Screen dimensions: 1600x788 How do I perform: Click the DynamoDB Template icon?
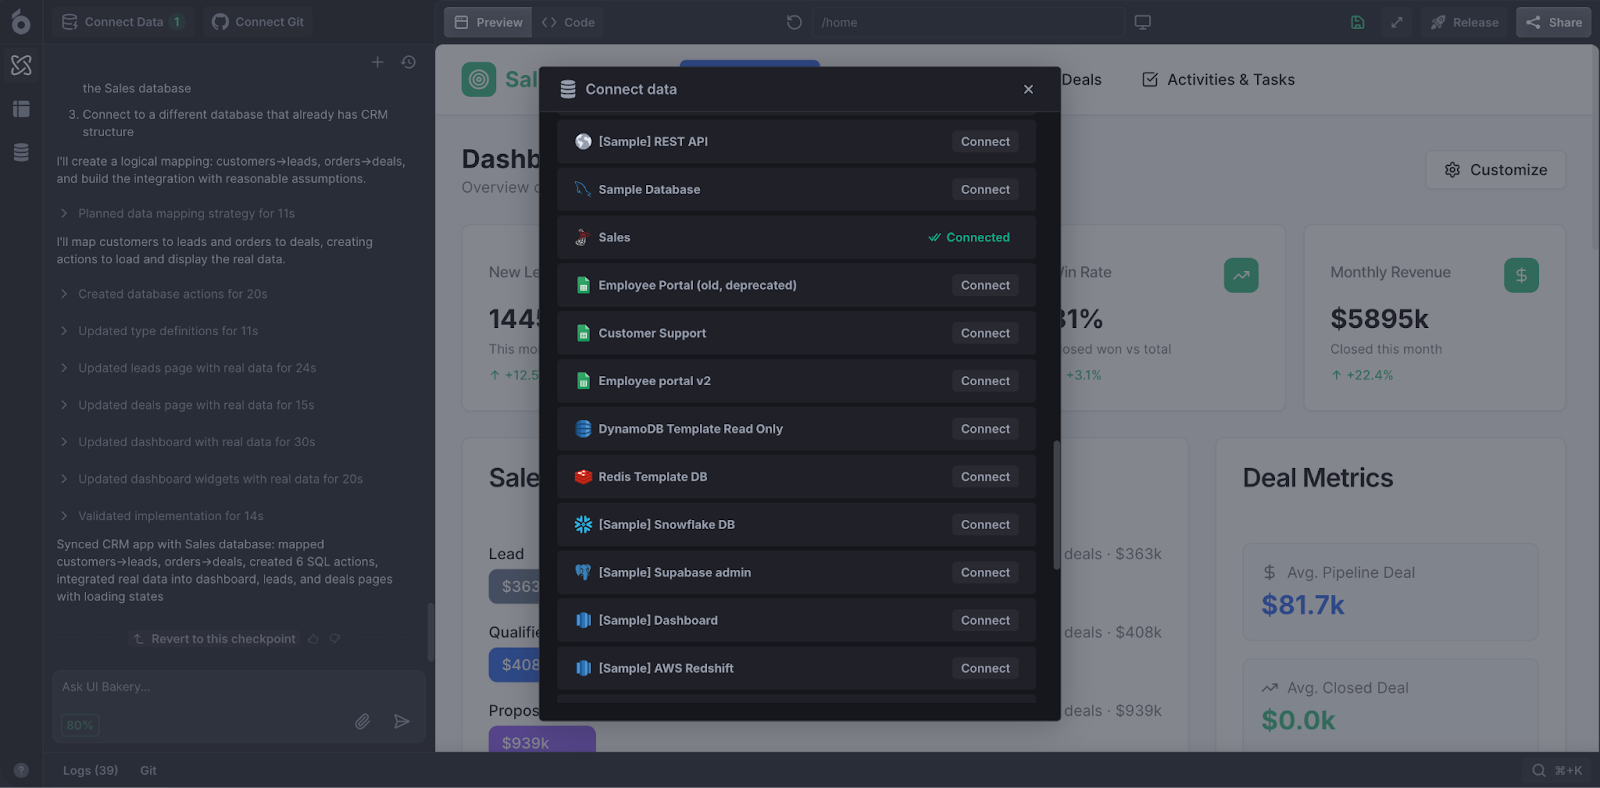(x=583, y=429)
